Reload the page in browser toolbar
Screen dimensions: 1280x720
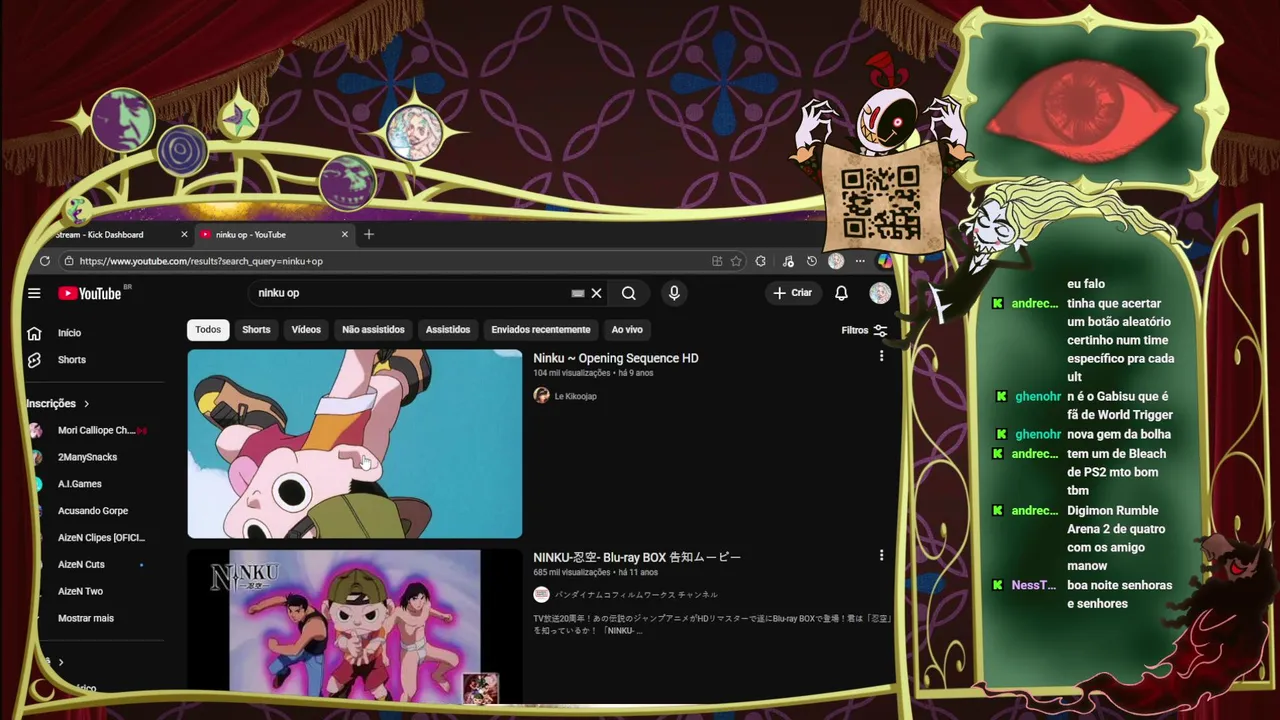point(45,261)
